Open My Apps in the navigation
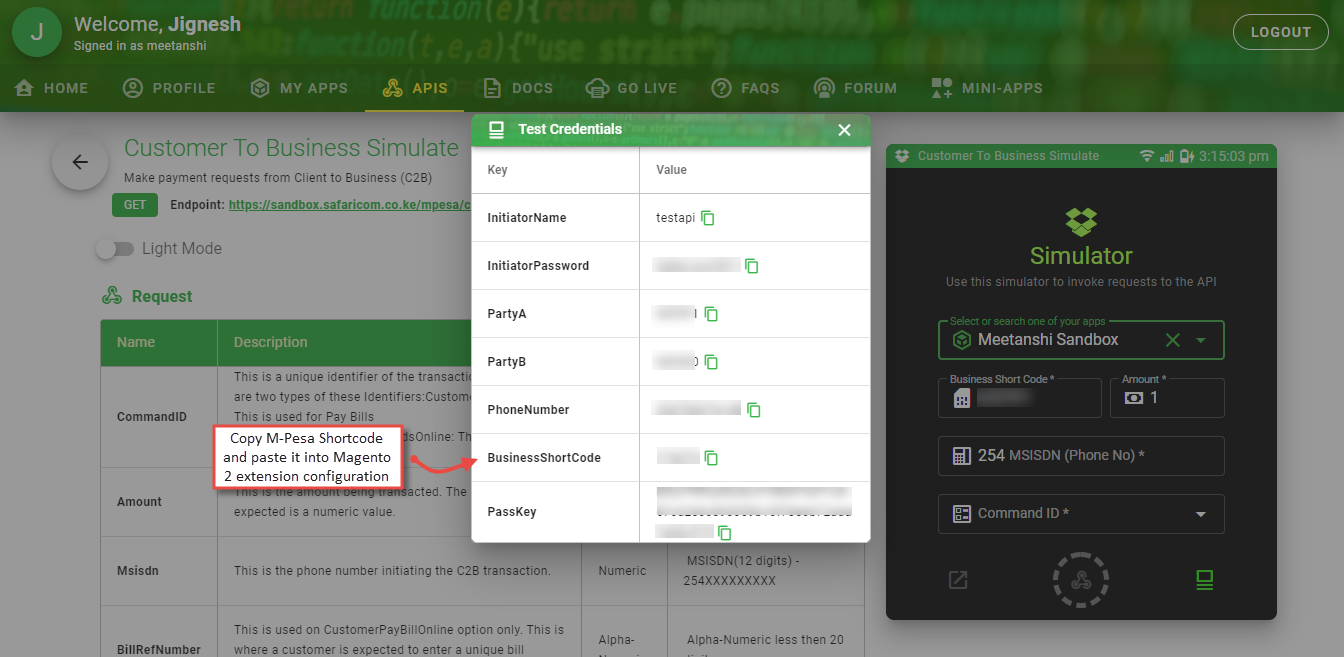Viewport: 1344px width, 657px height. click(299, 88)
